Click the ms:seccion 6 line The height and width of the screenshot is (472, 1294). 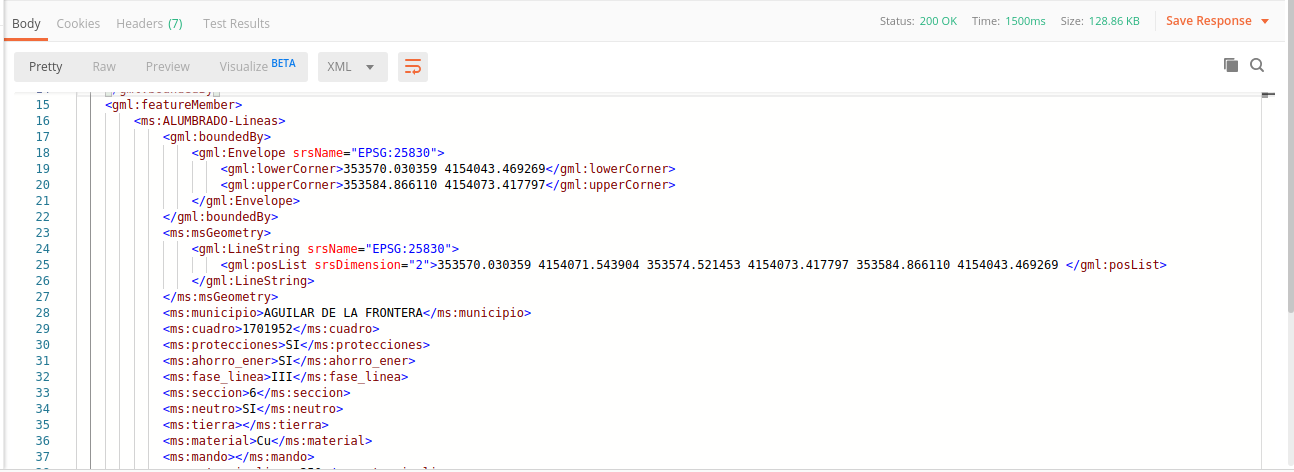pyautogui.click(x=257, y=393)
